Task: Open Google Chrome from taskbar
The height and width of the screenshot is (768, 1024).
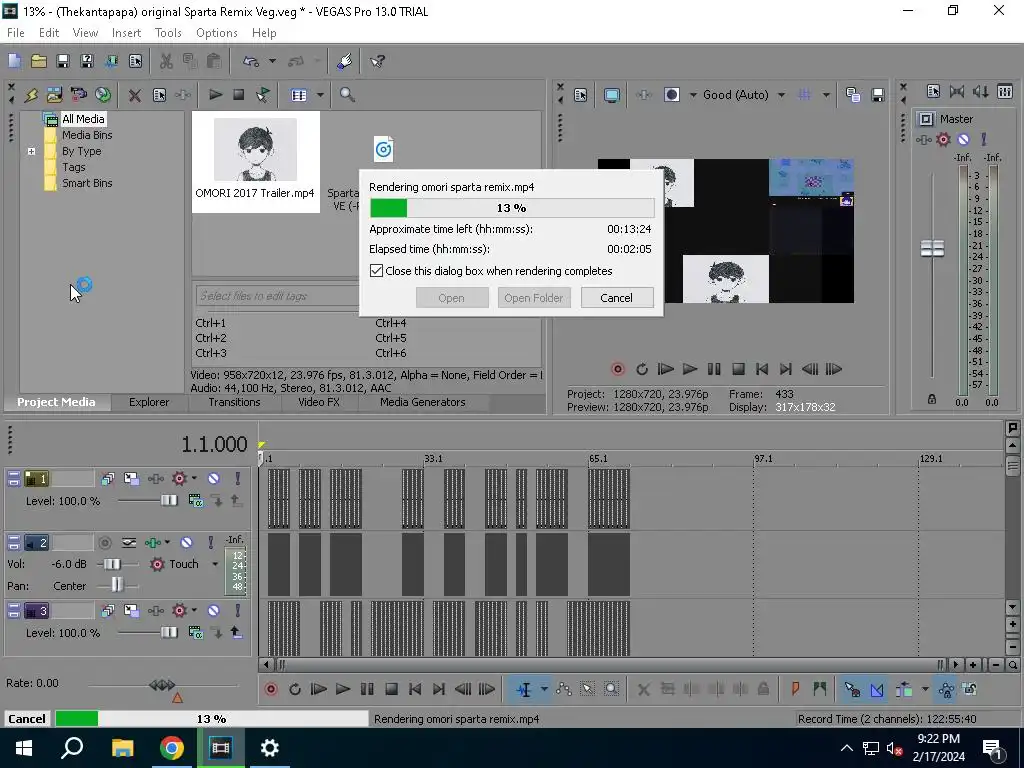Action: 171,748
